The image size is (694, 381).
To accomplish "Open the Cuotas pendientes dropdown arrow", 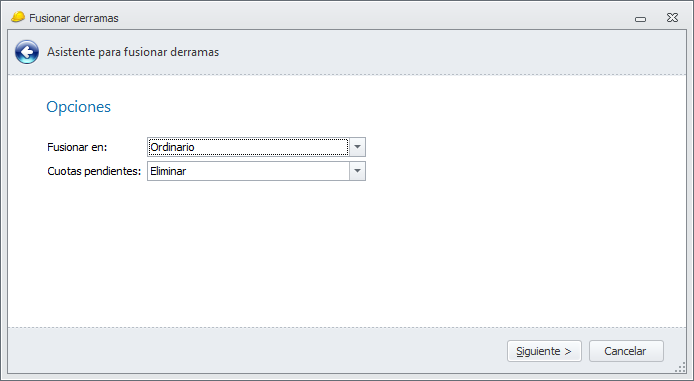I will point(357,171).
